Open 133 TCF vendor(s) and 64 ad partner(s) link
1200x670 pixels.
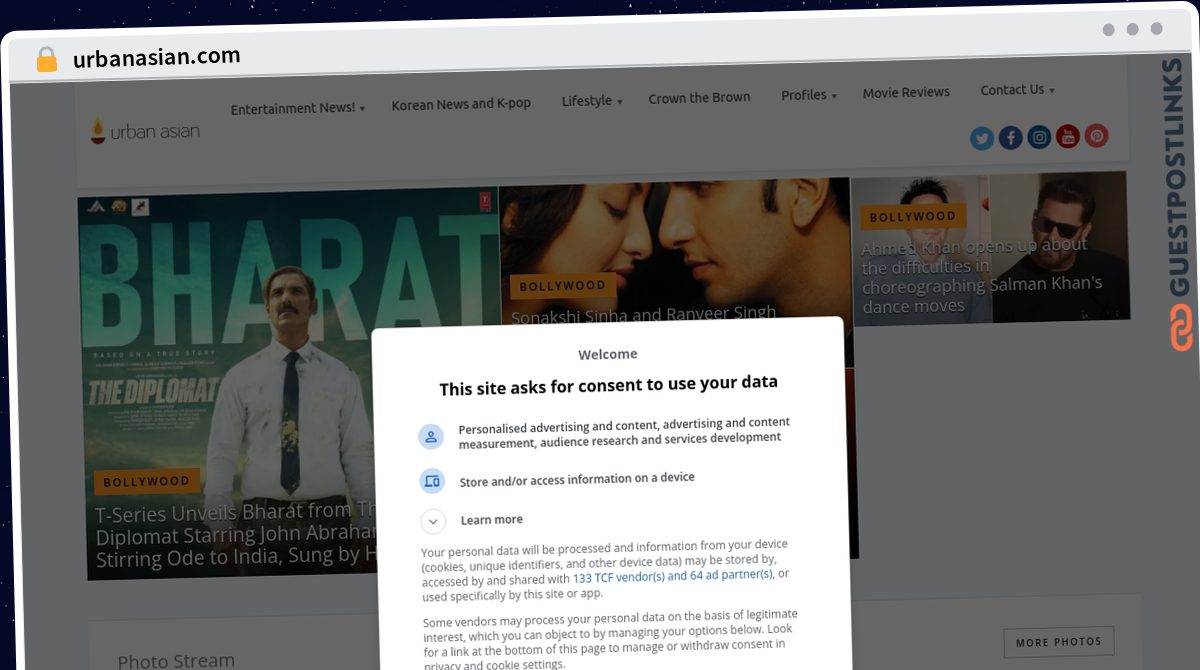click(x=673, y=576)
